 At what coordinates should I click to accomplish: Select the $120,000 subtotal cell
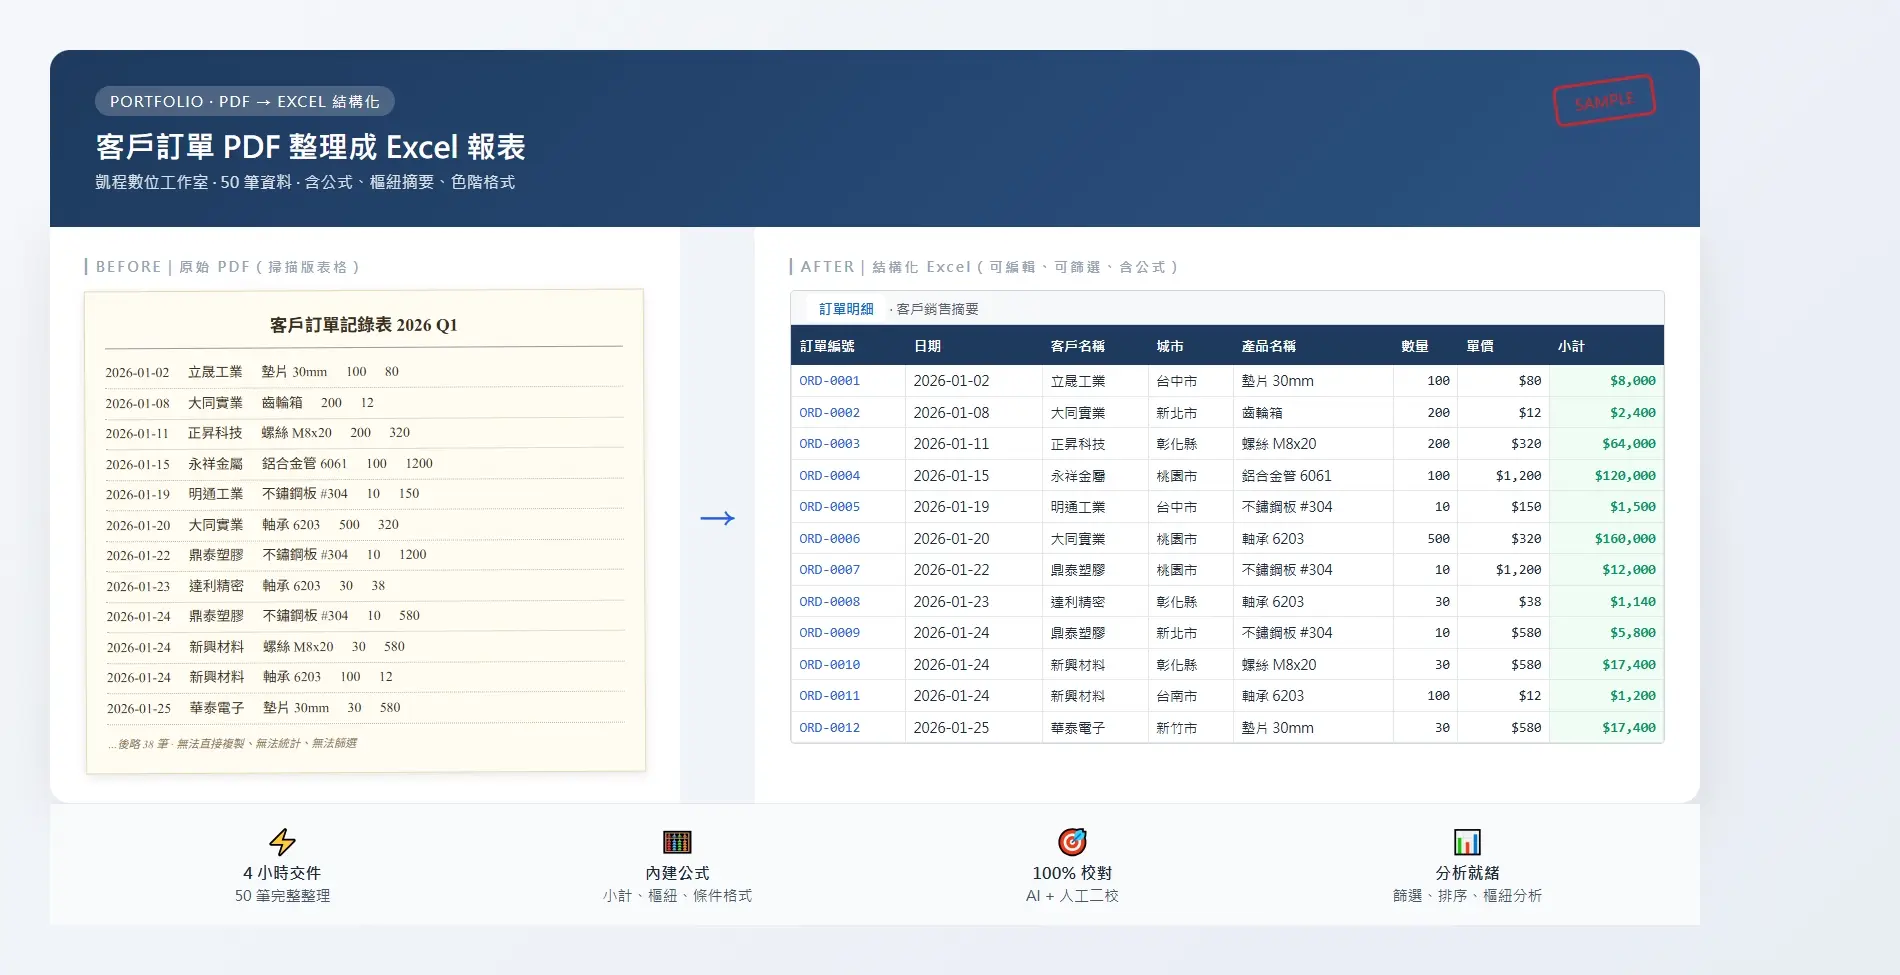click(x=1624, y=476)
